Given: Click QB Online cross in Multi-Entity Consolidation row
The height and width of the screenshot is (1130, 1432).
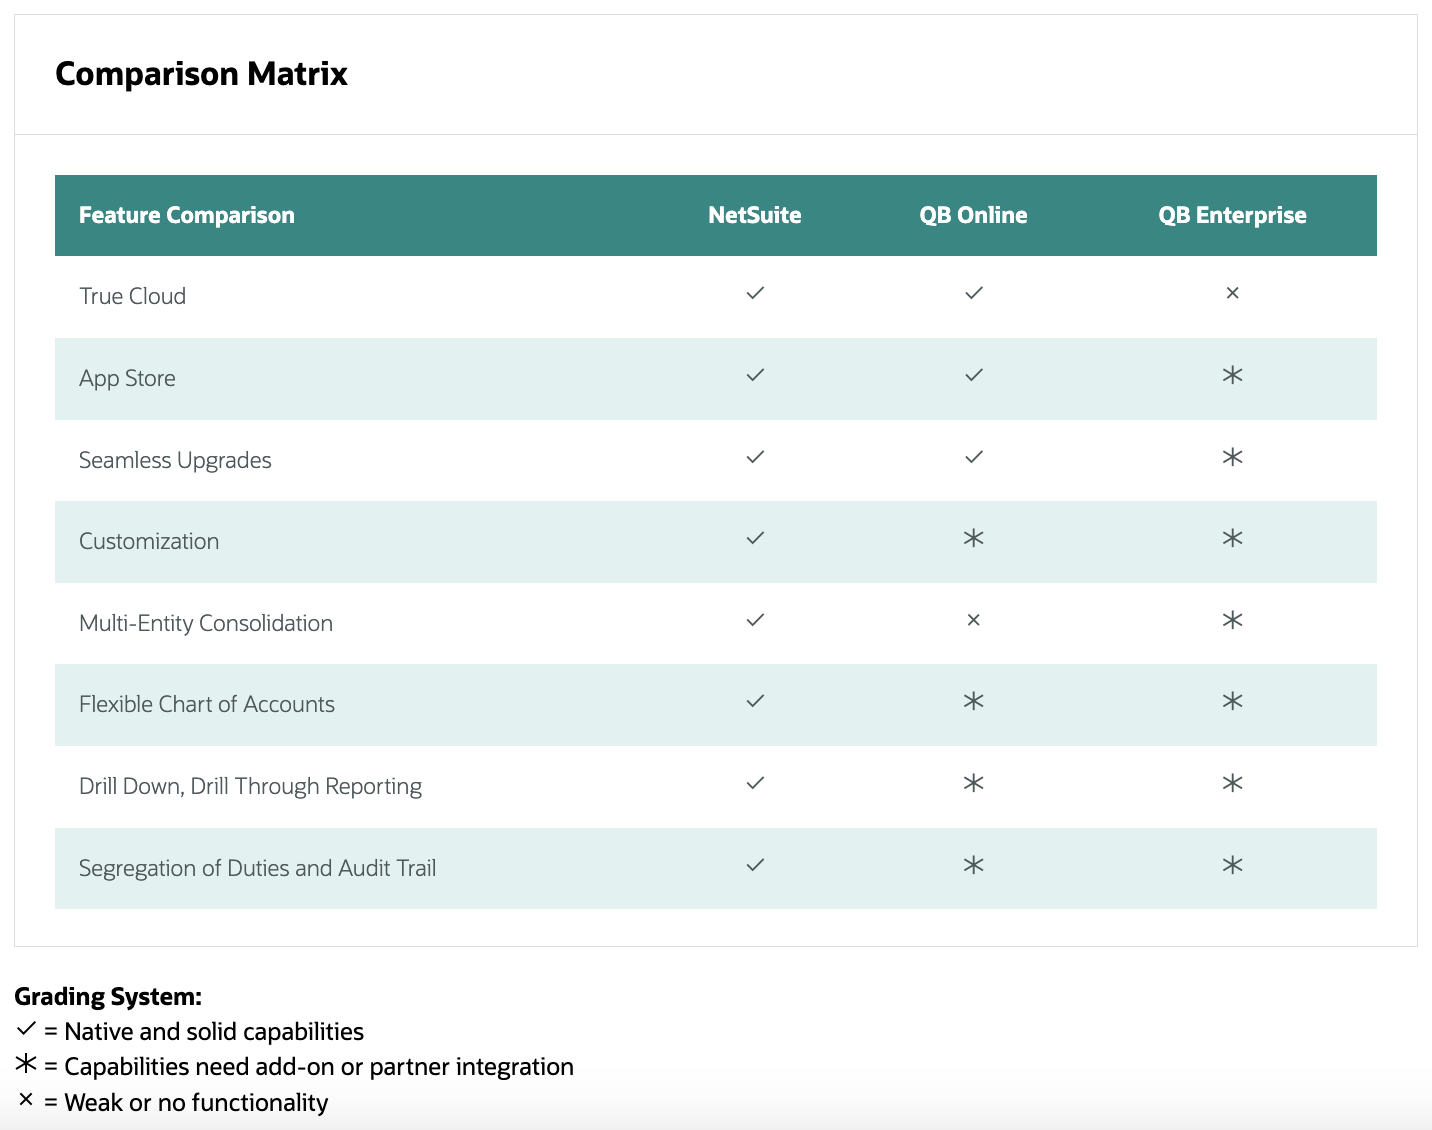Looking at the screenshot, I should click(x=974, y=620).
